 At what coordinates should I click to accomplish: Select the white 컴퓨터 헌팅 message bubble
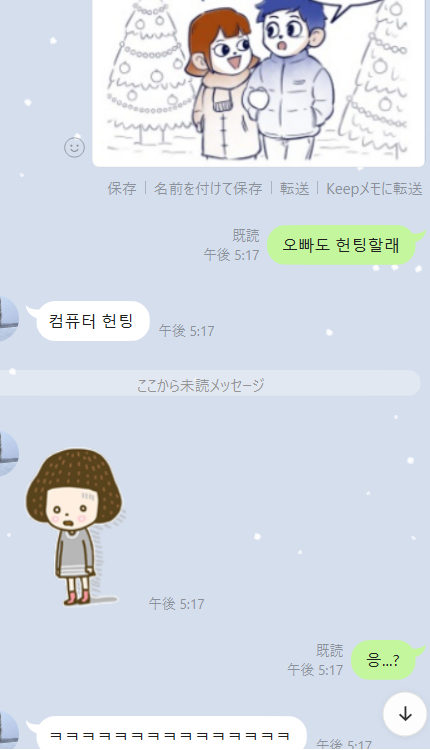coord(91,321)
